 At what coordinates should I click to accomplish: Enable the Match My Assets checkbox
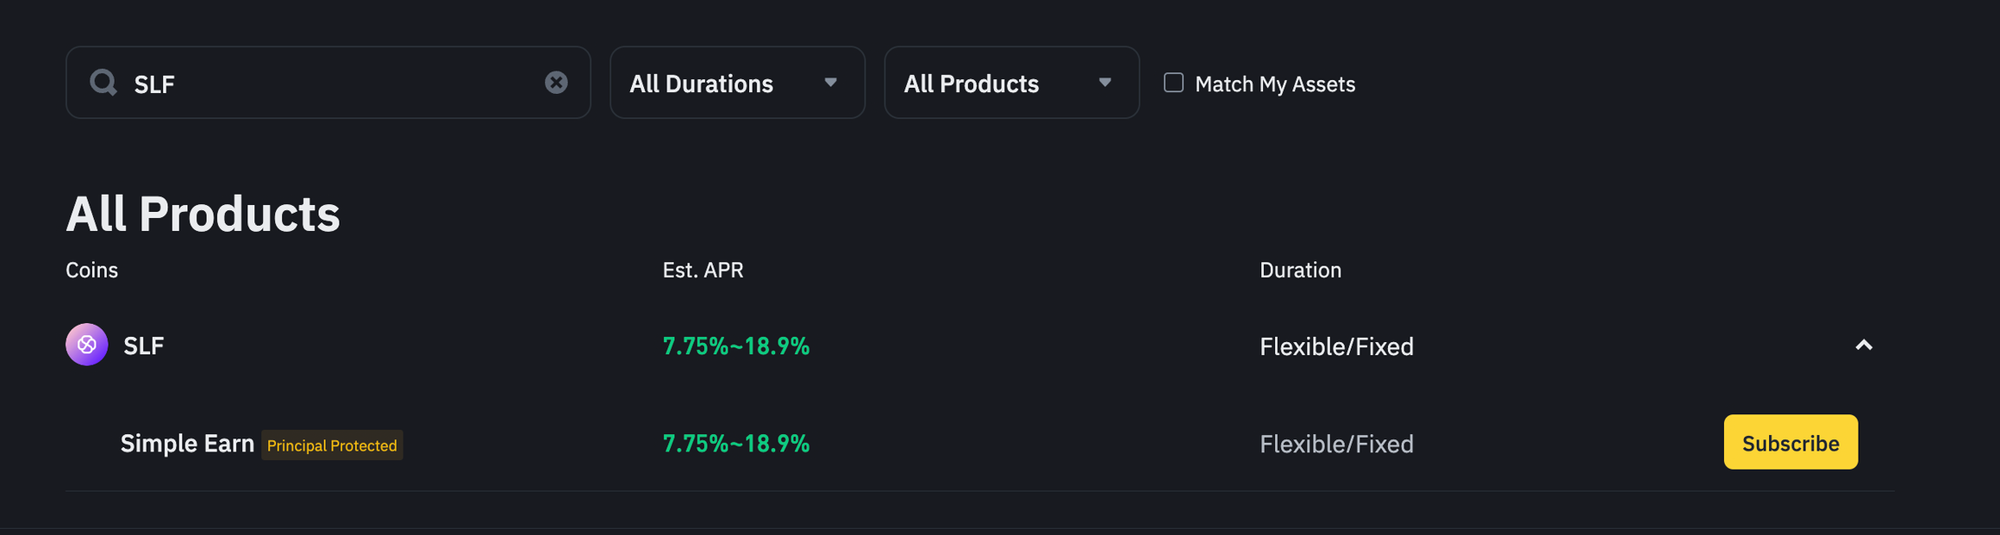pos(1174,83)
